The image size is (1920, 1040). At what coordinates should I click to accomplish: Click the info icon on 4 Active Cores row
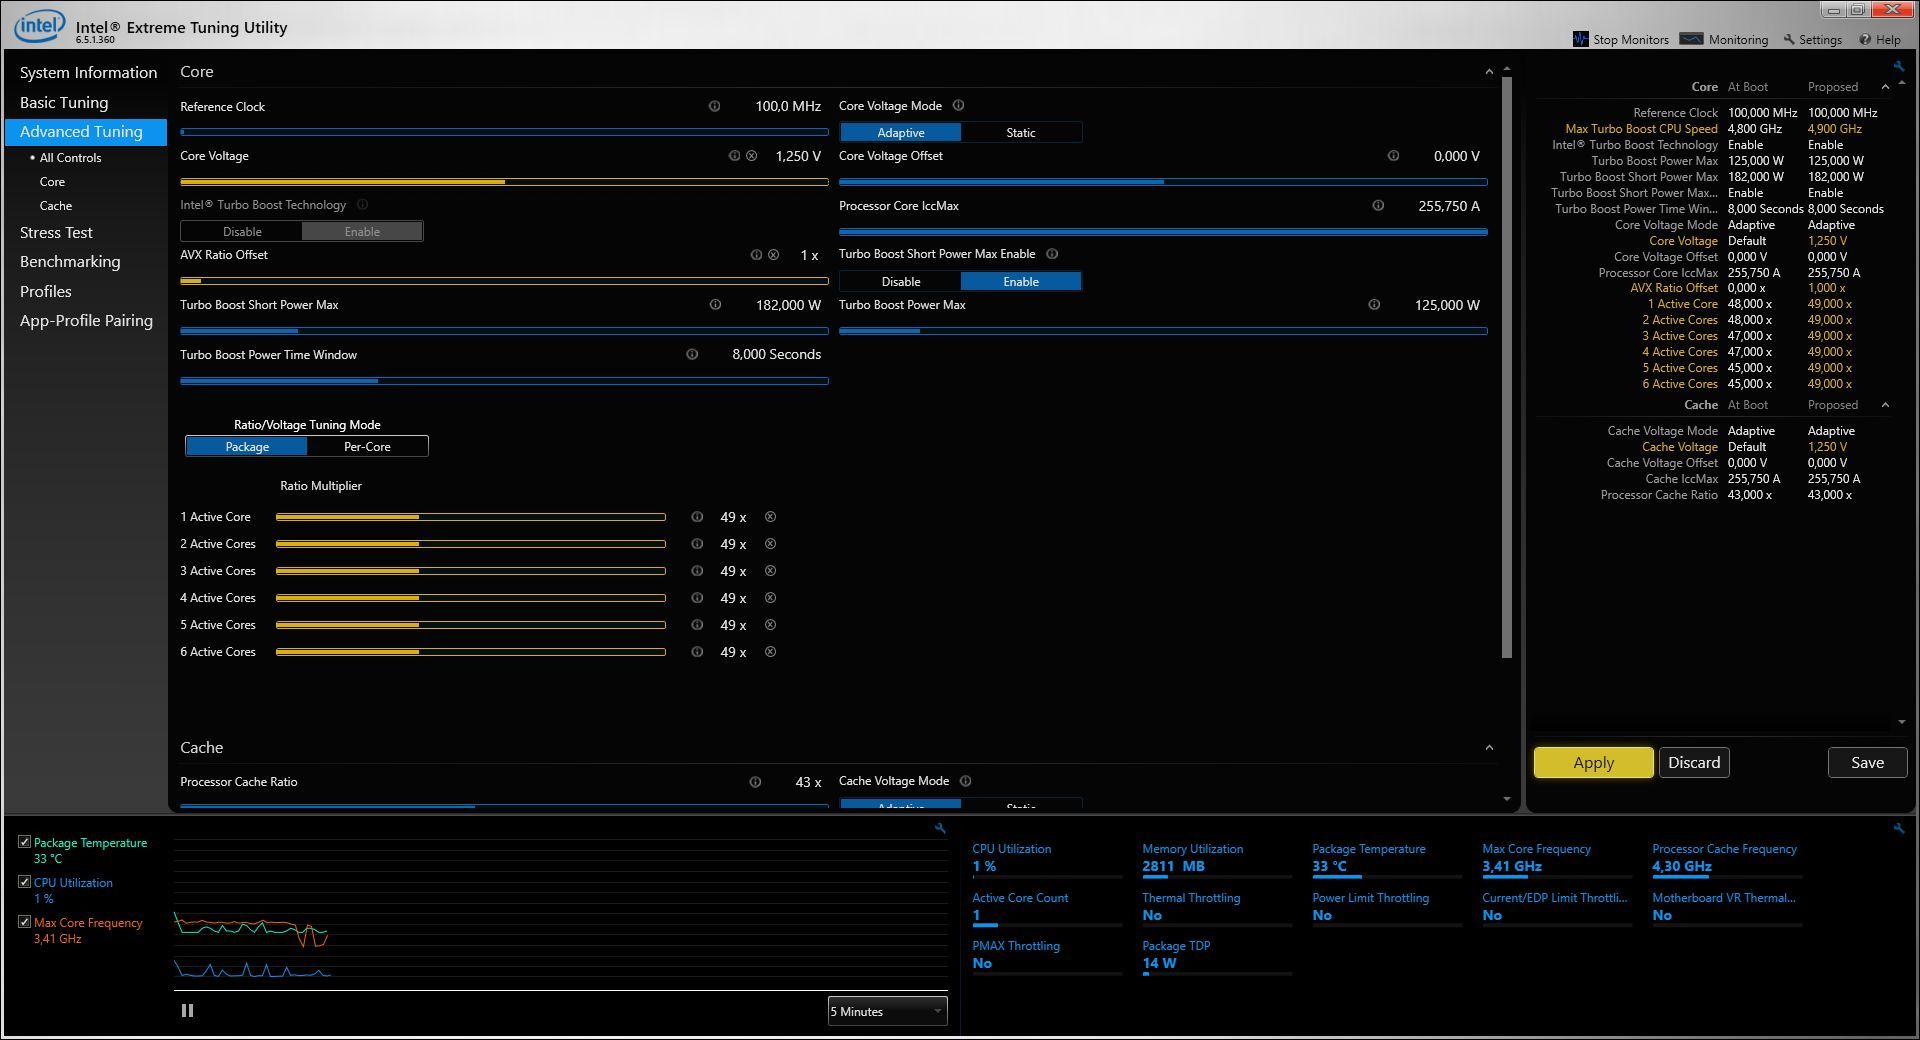tap(697, 598)
